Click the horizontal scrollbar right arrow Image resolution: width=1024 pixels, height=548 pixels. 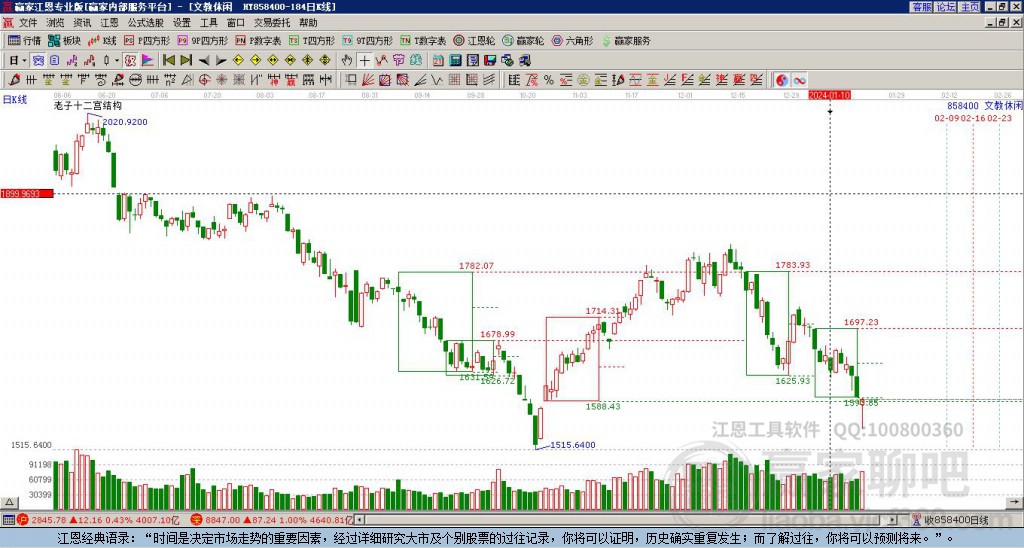click(x=893, y=520)
